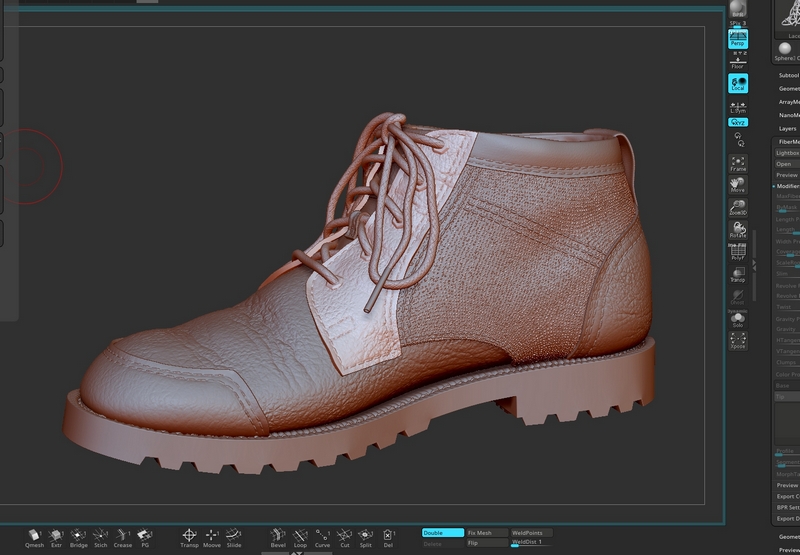Toggle Local symmetry button
800x555 pixels.
[x=738, y=83]
